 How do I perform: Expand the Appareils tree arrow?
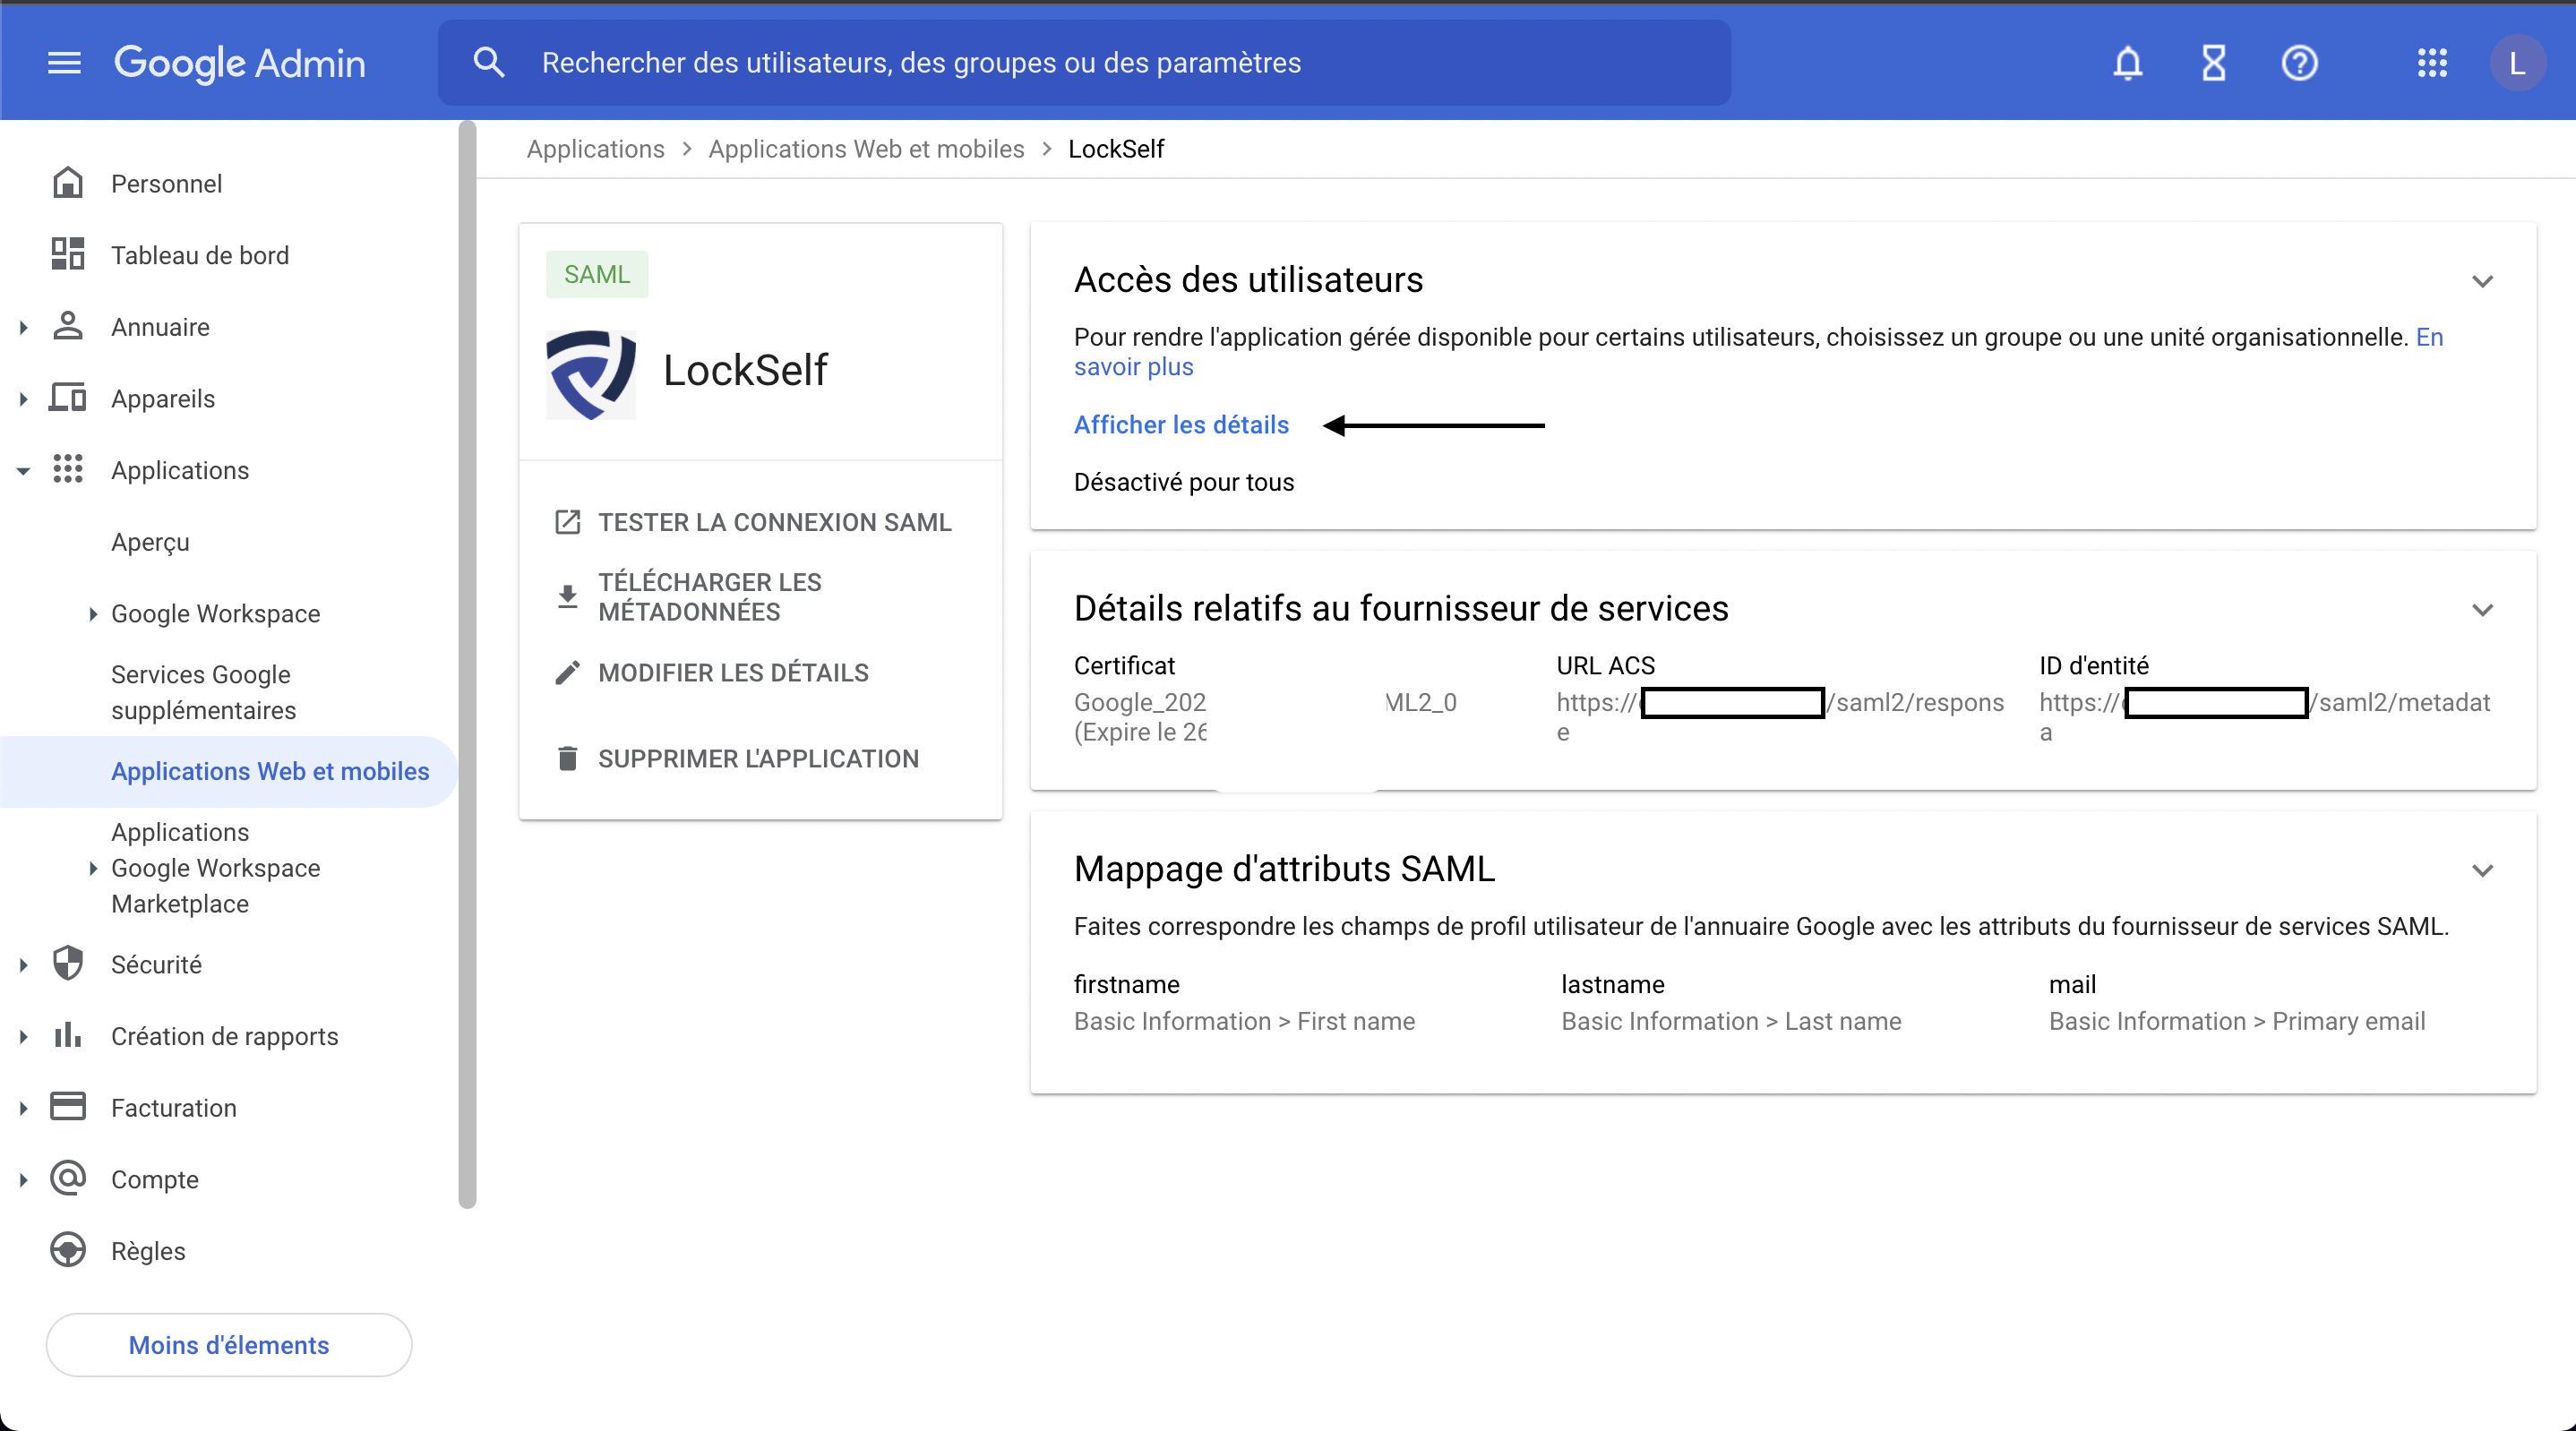click(x=23, y=399)
